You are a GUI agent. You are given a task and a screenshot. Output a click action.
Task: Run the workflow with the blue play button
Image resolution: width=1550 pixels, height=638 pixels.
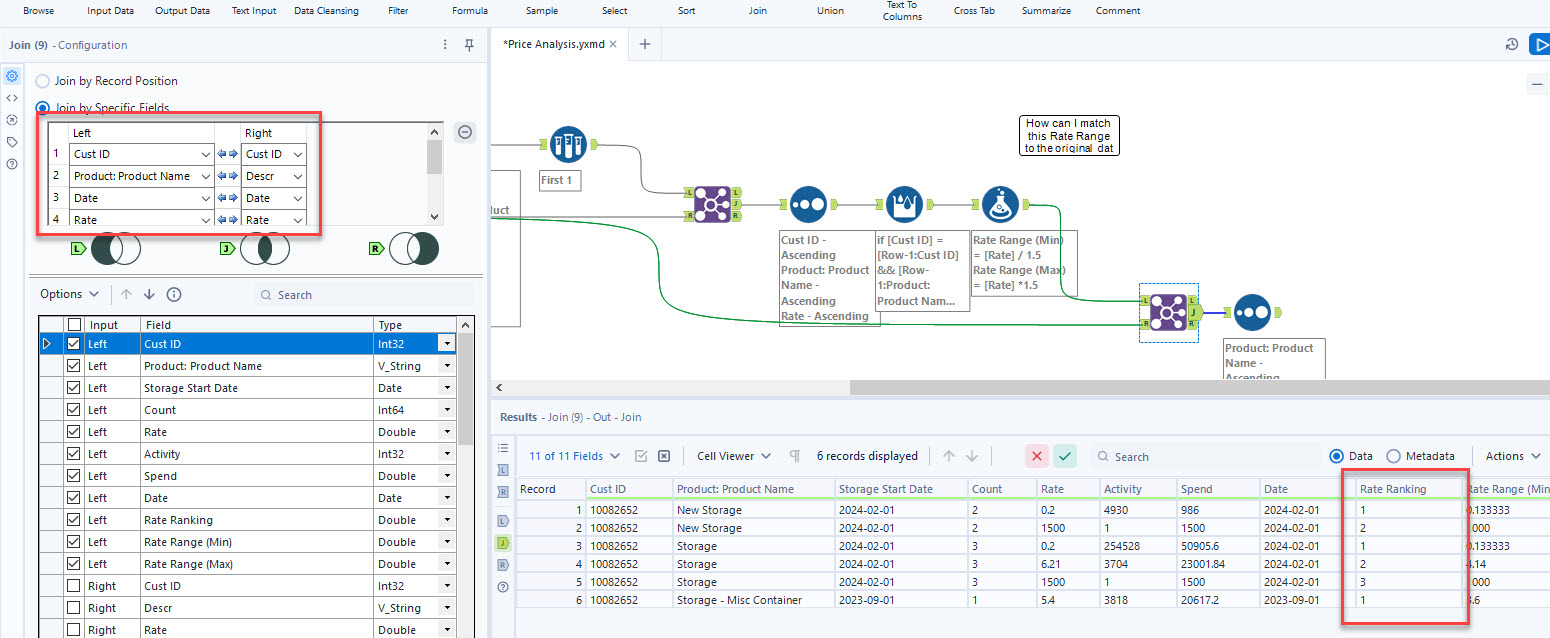coord(1541,44)
